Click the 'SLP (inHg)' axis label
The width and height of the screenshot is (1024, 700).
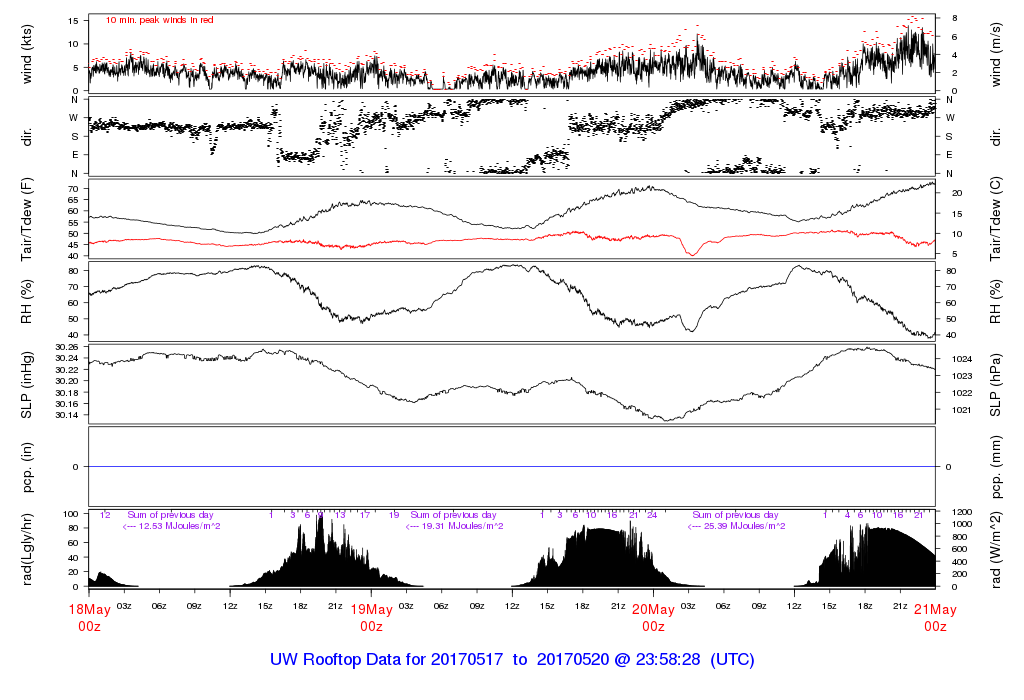27,382
